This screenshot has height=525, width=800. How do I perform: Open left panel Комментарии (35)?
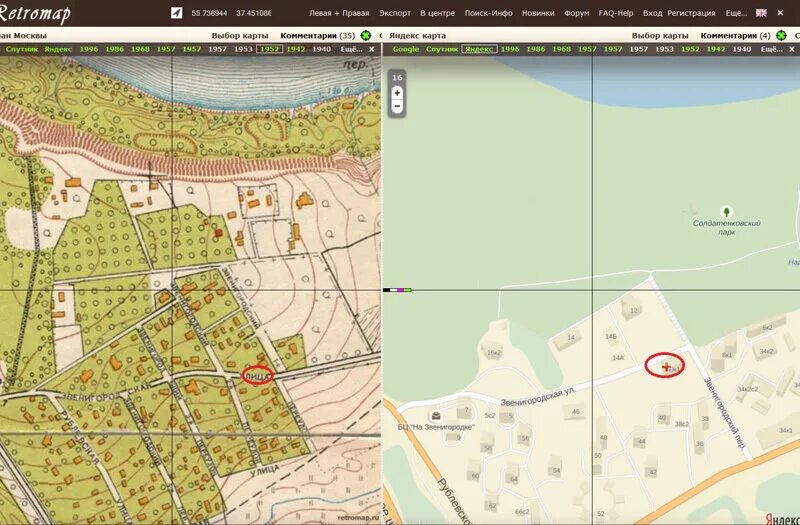317,36
